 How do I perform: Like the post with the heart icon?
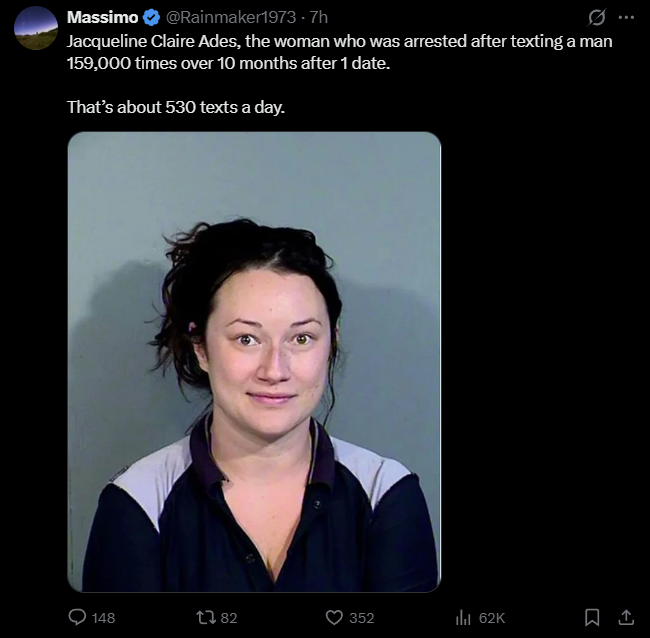coord(334,618)
